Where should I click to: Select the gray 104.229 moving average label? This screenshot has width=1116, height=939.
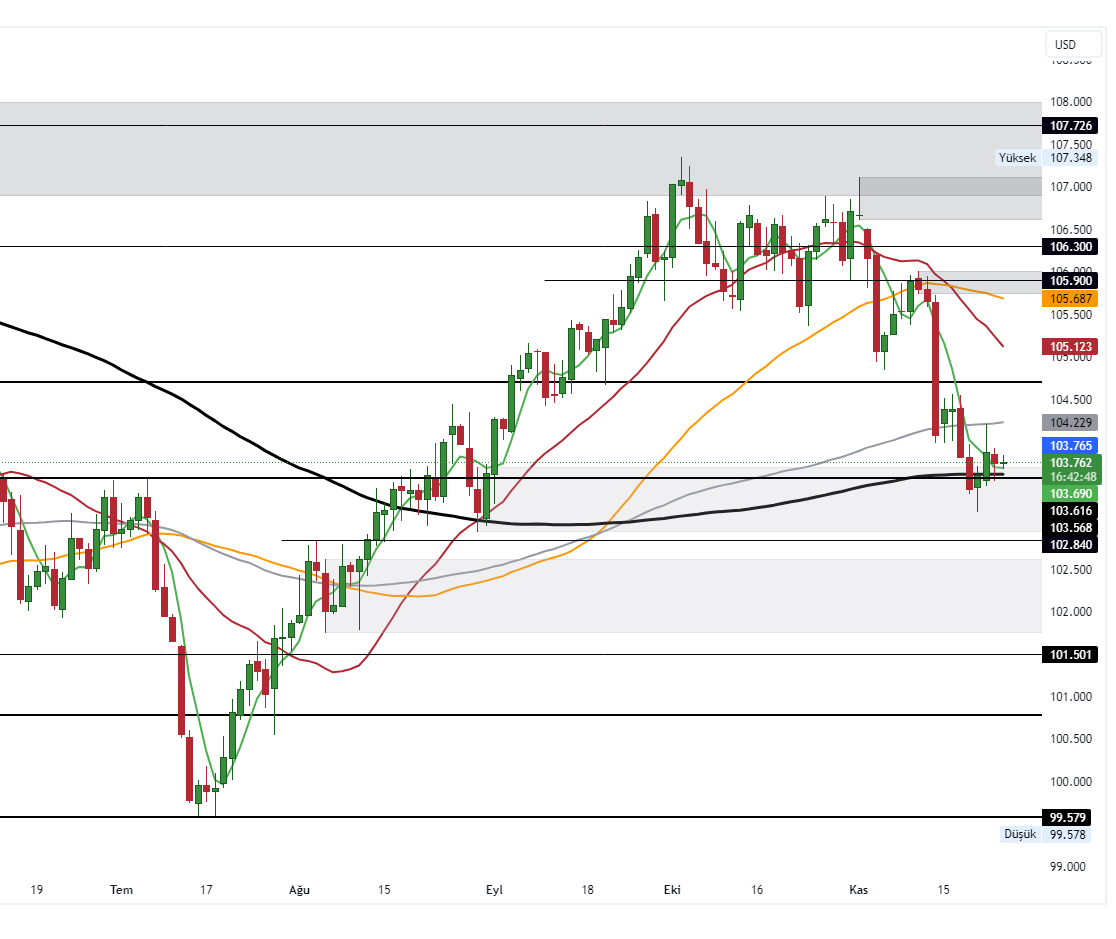pos(1069,422)
